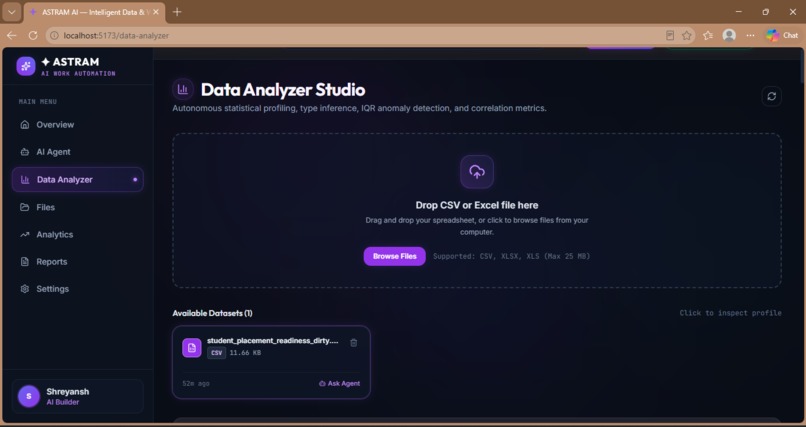Open the browser profile avatar icon
This screenshot has height=427, width=806.
click(729, 35)
